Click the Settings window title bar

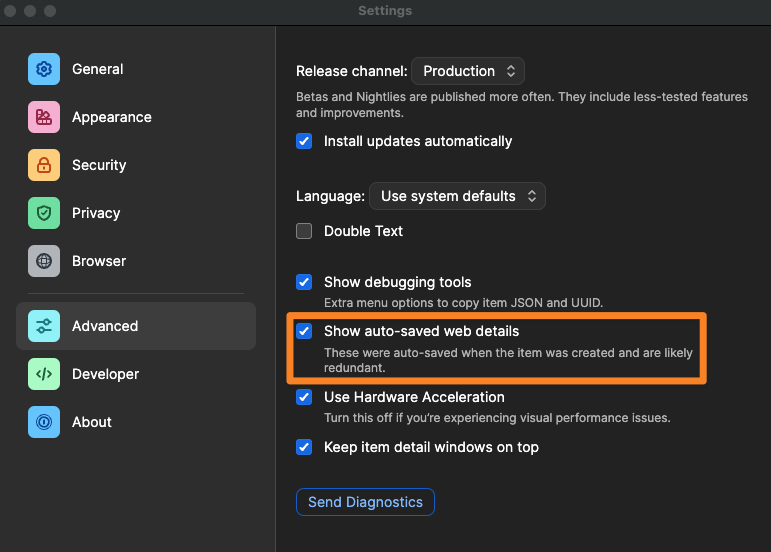click(x=385, y=11)
